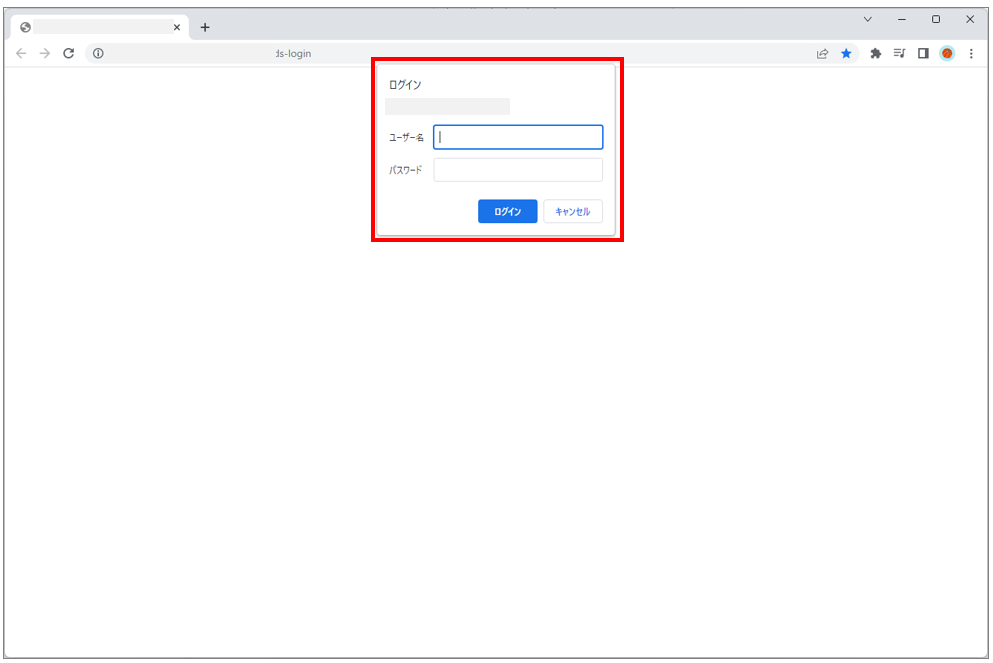The width and height of the screenshot is (993, 663).
Task: Focus the ユーザー名 input field
Action: pos(518,137)
